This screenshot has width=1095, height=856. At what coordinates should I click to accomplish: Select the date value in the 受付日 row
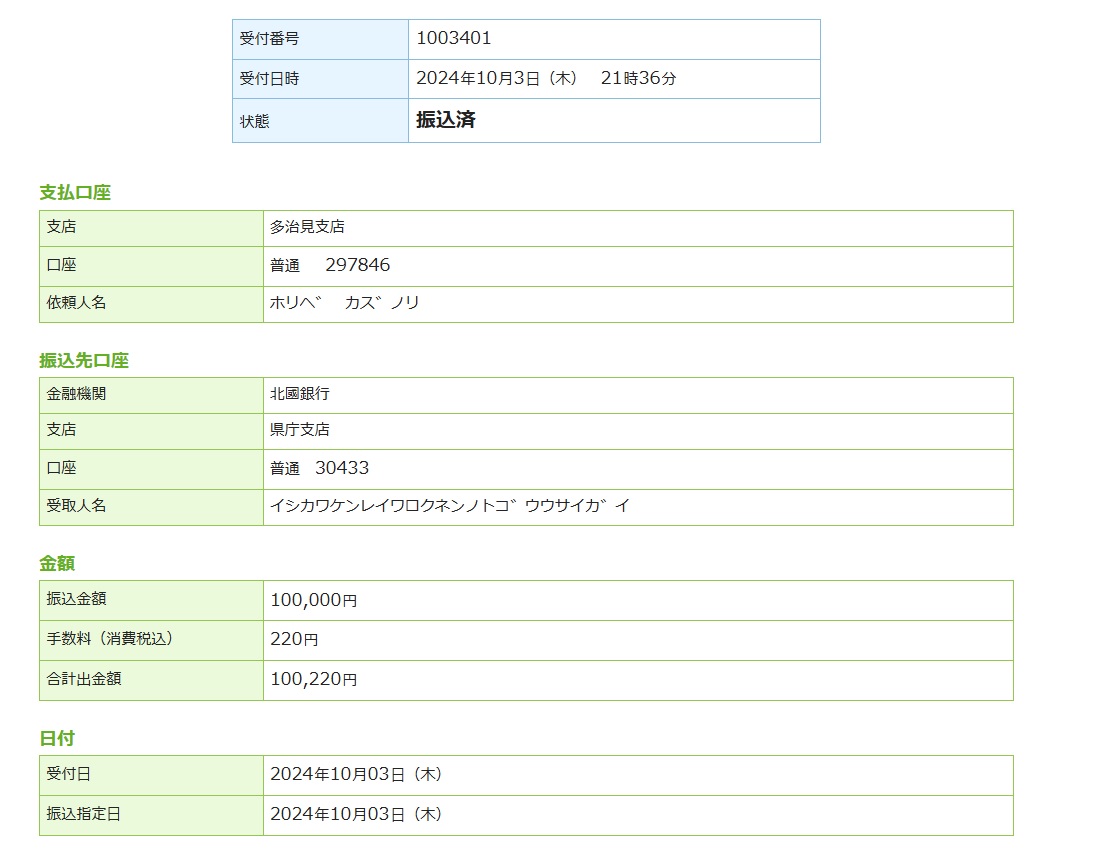click(x=355, y=774)
